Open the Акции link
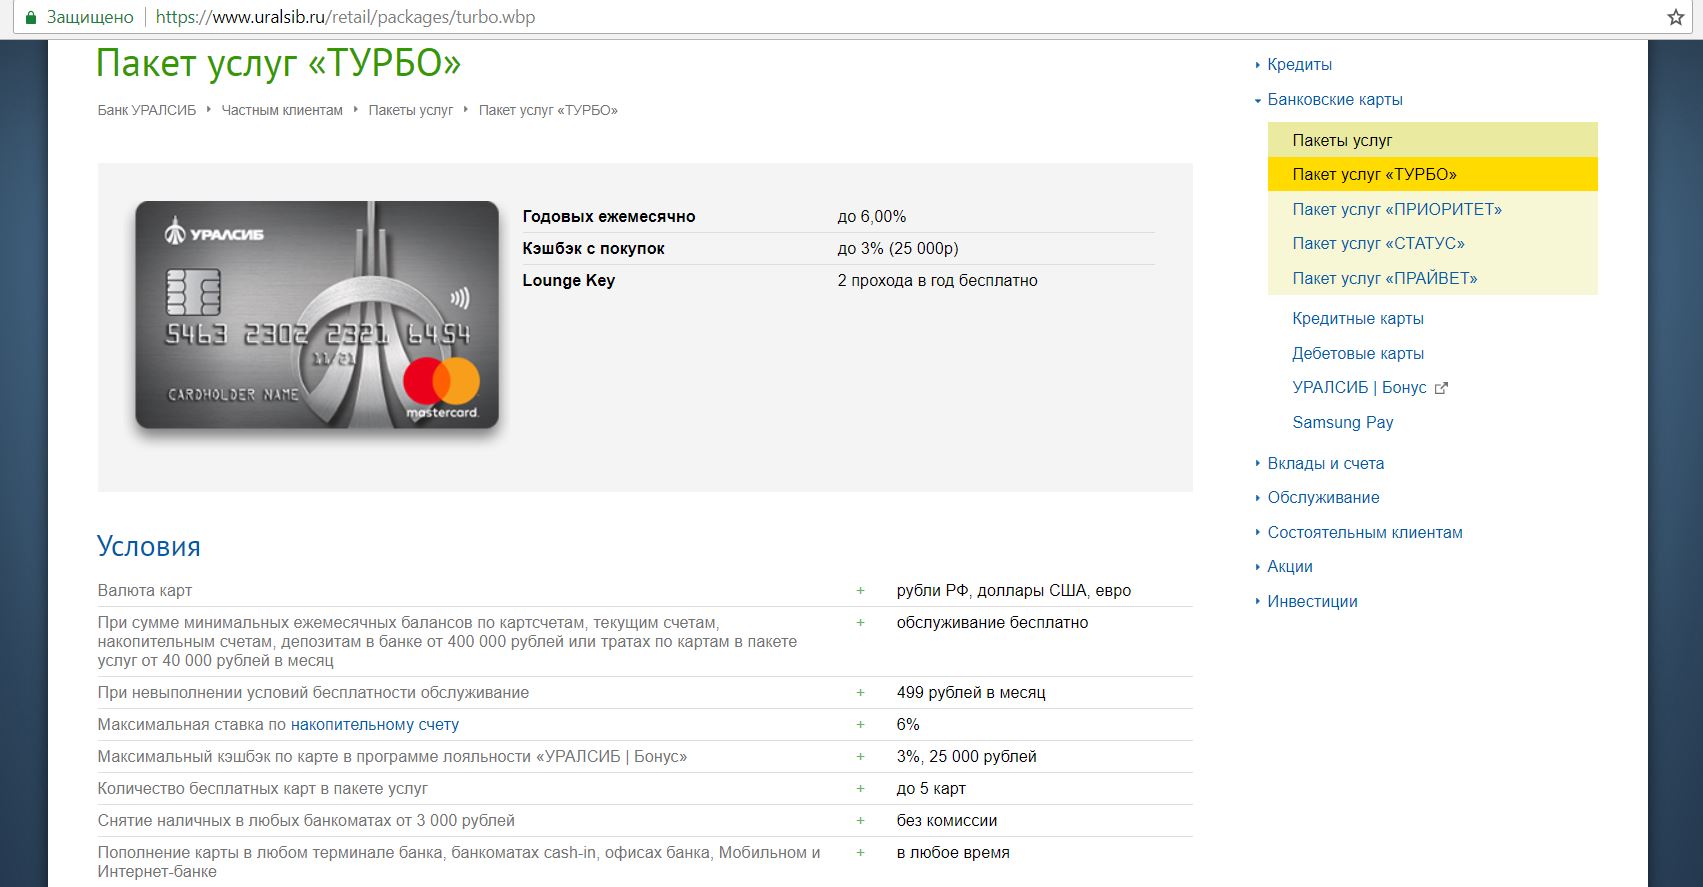 tap(1289, 566)
